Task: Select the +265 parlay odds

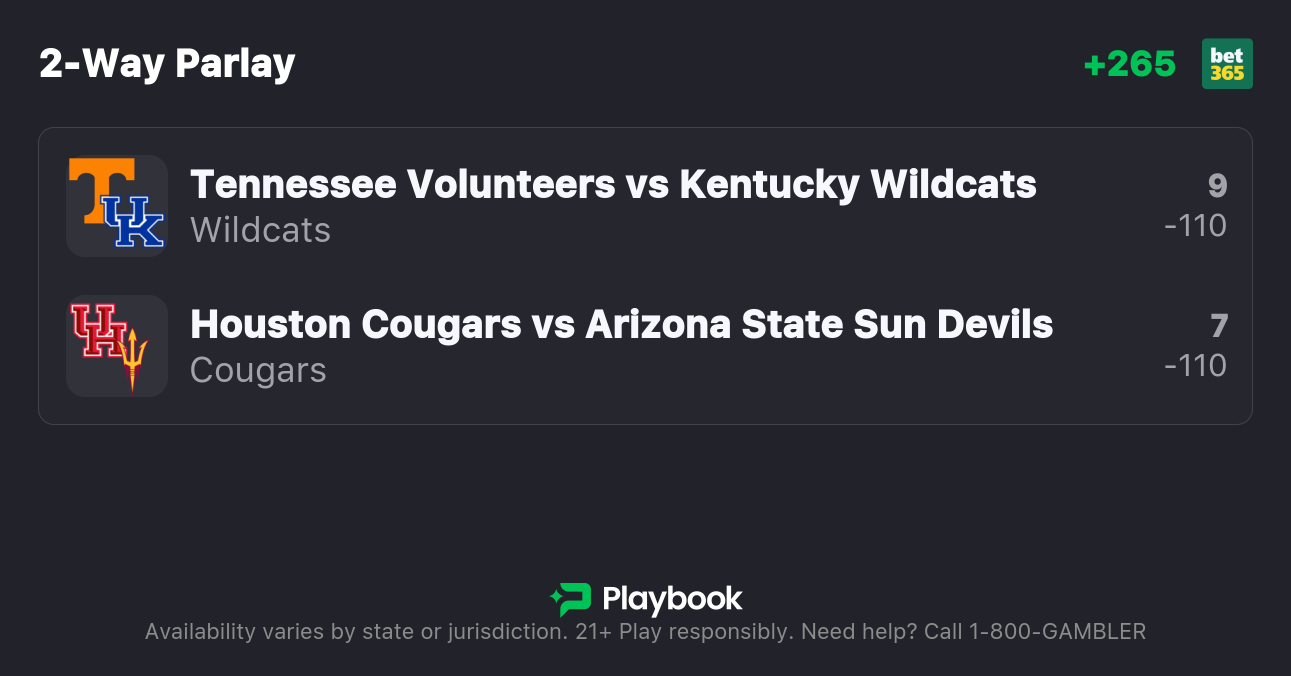Action: (1129, 64)
